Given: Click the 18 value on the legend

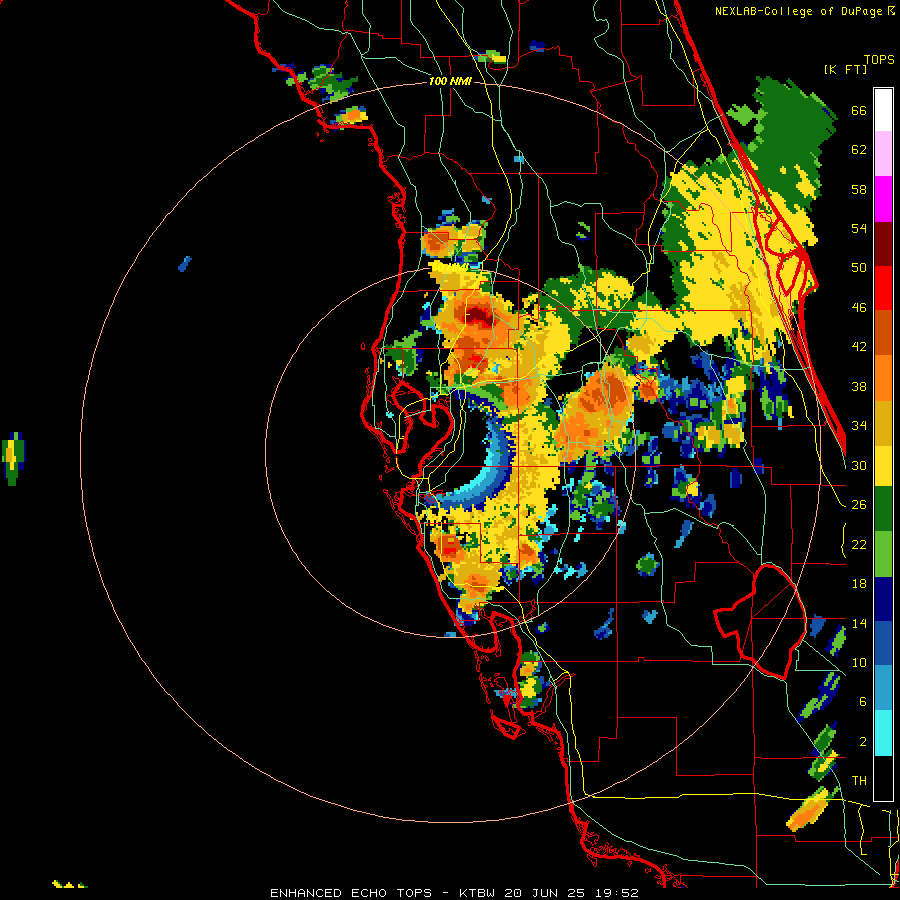Looking at the screenshot, I should (x=859, y=584).
